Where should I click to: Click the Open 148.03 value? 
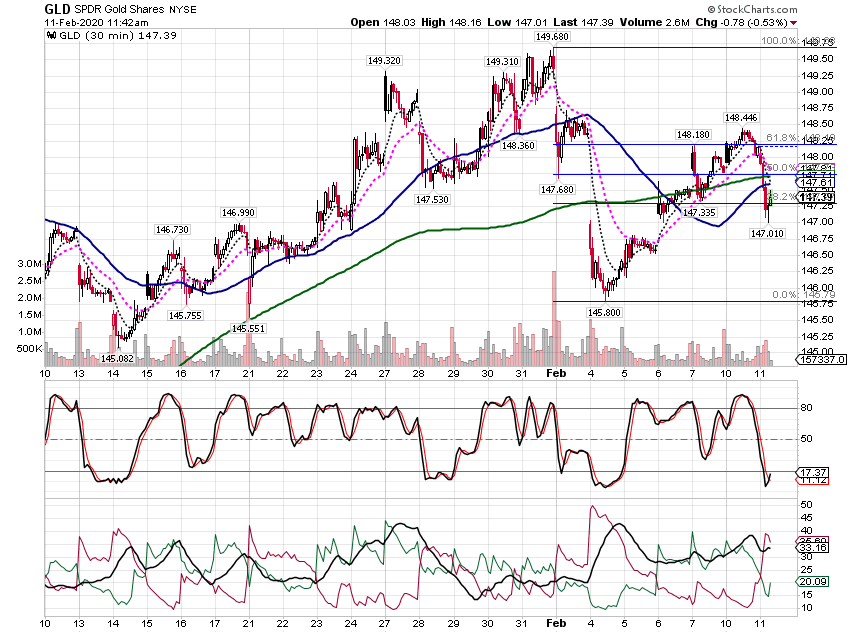[x=383, y=22]
